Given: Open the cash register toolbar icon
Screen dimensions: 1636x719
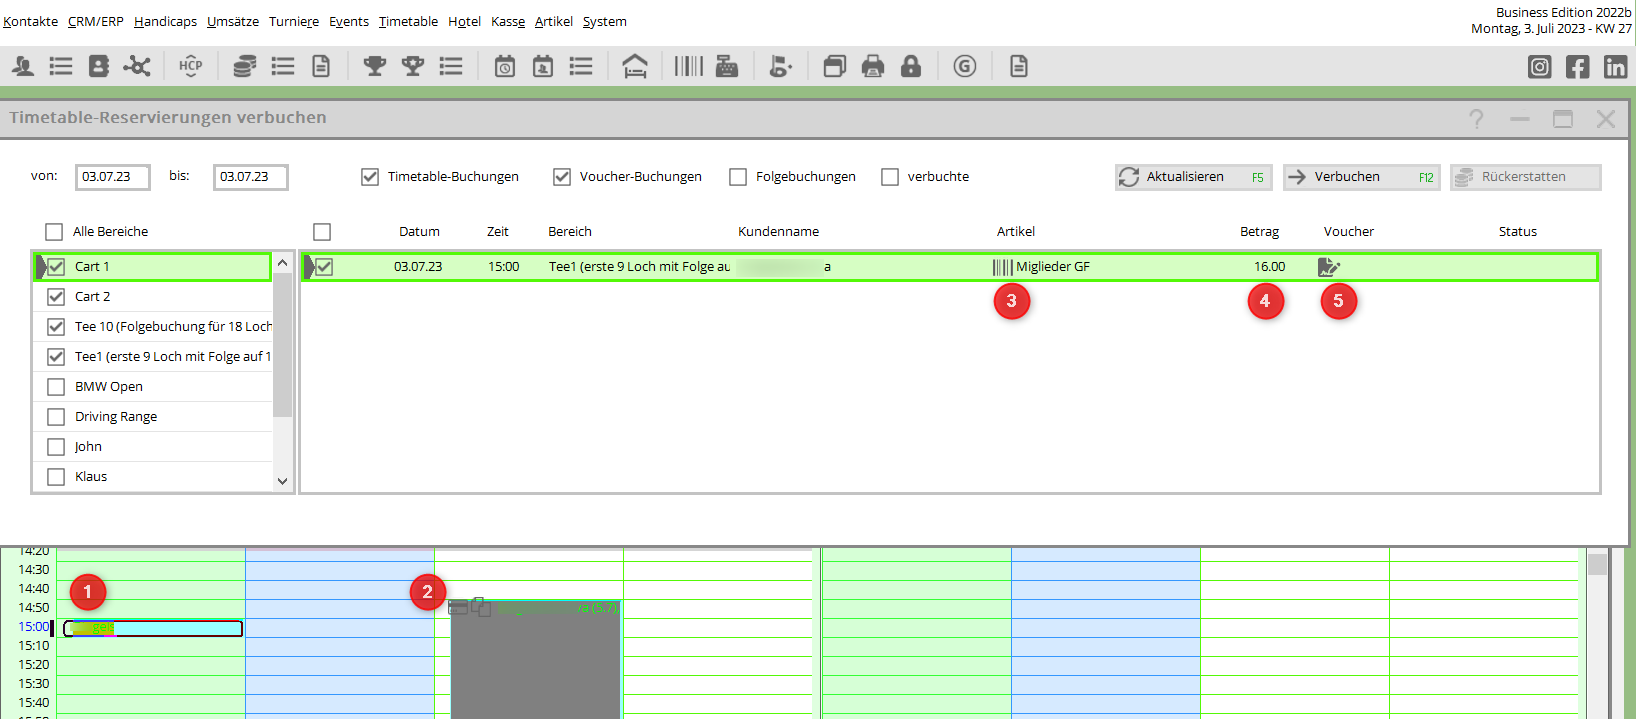Looking at the screenshot, I should click(x=727, y=66).
